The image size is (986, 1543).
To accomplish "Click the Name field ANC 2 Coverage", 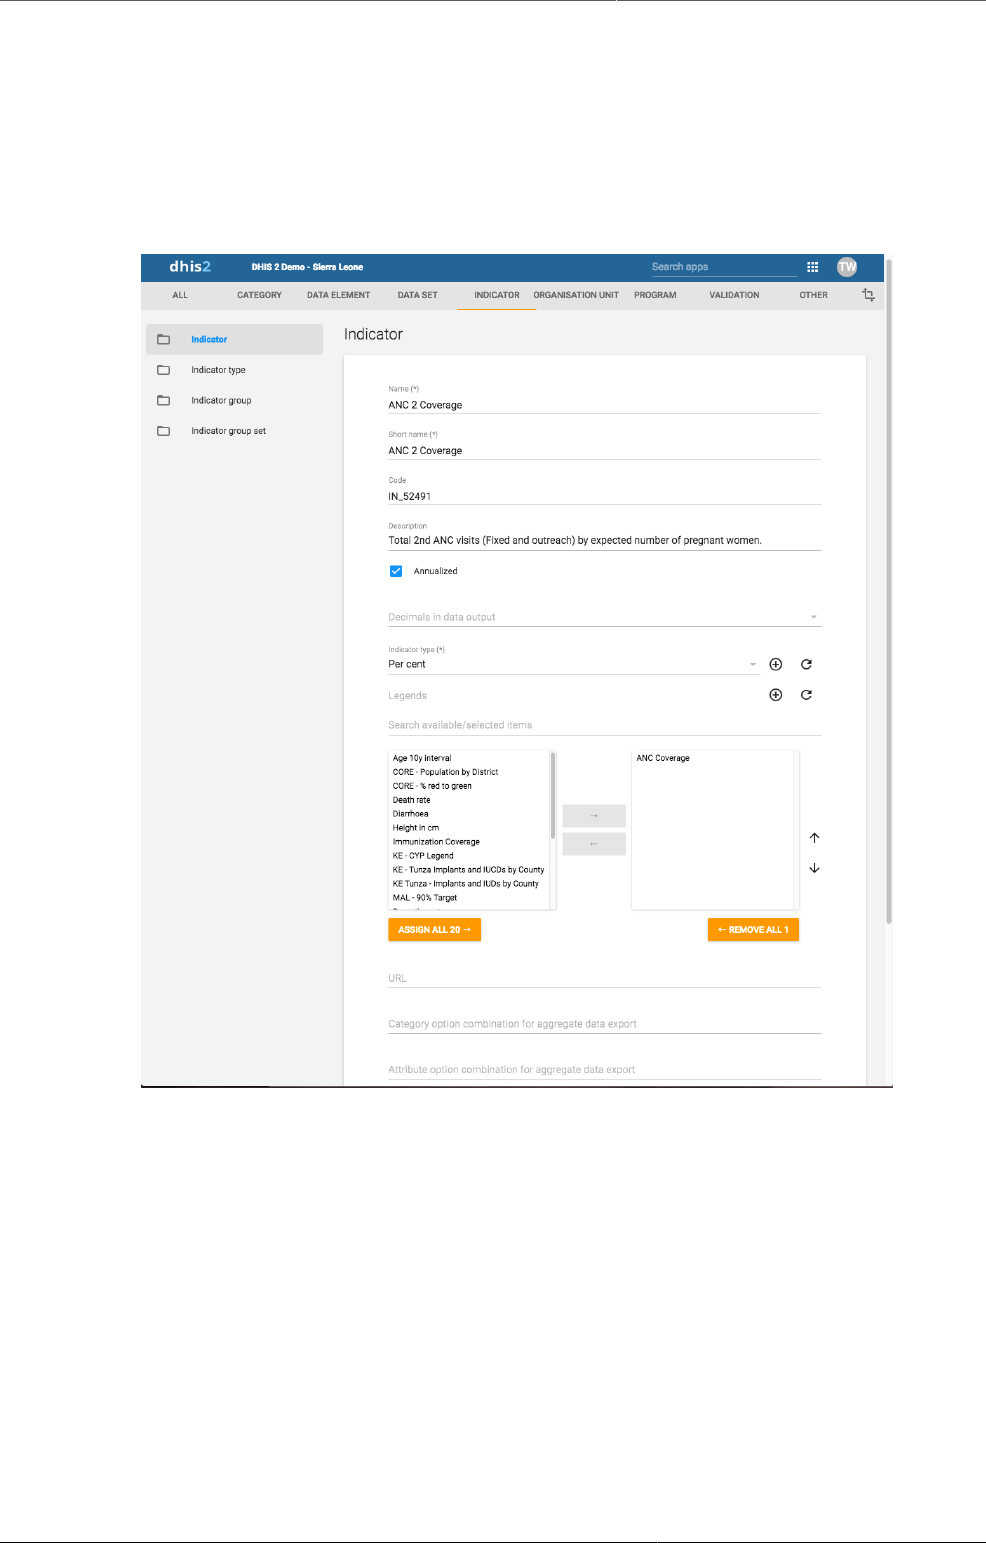I will pos(604,405).
